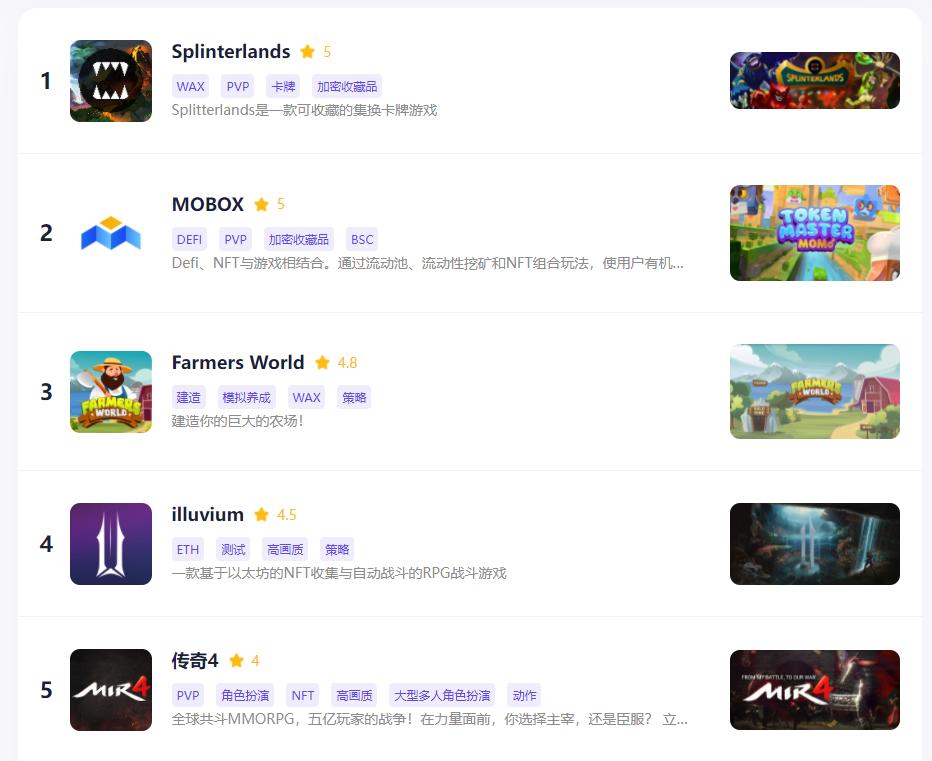932x761 pixels.
Task: Select the 动作 tag
Action: click(524, 696)
